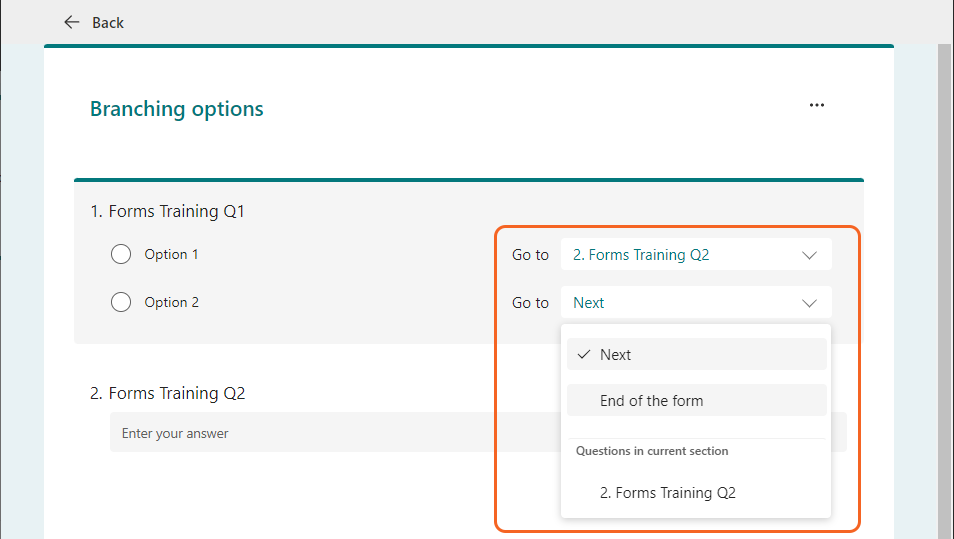The width and height of the screenshot is (954, 539).
Task: Click the Option 2 label text
Action: click(x=171, y=302)
